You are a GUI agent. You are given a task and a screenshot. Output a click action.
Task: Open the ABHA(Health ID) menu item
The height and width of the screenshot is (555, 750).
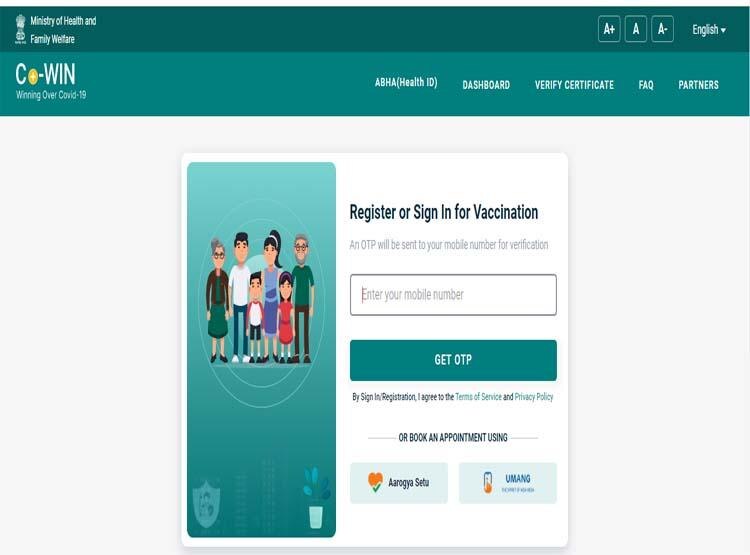(x=406, y=82)
